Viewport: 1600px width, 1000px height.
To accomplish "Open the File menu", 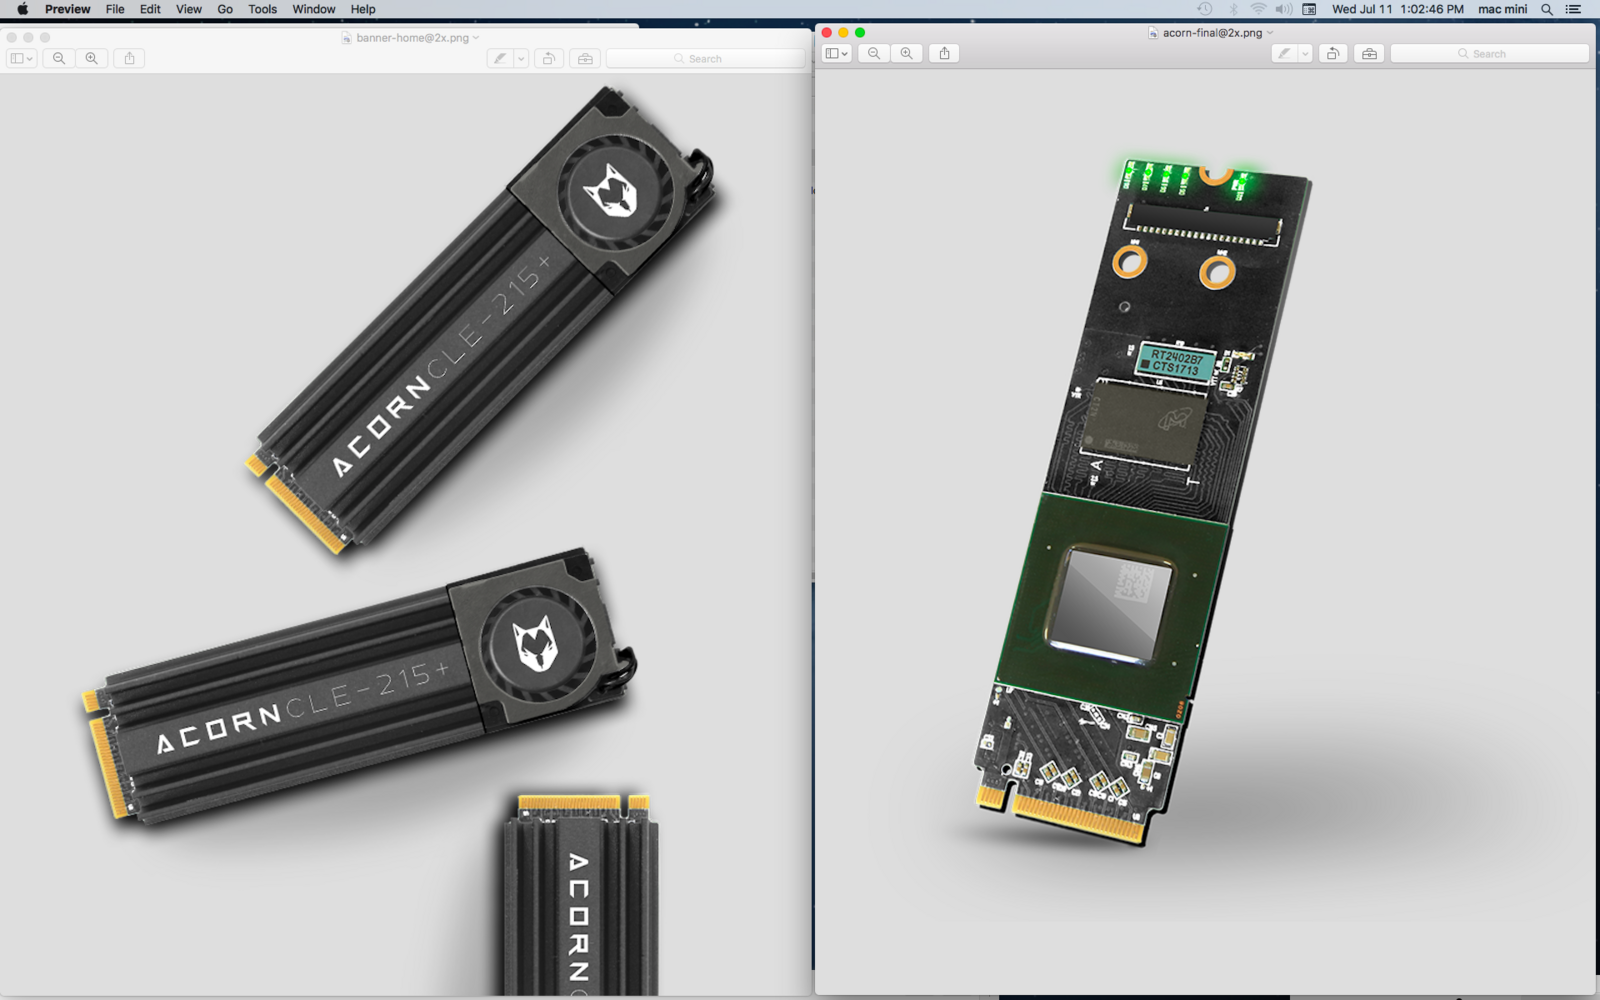I will (x=115, y=9).
